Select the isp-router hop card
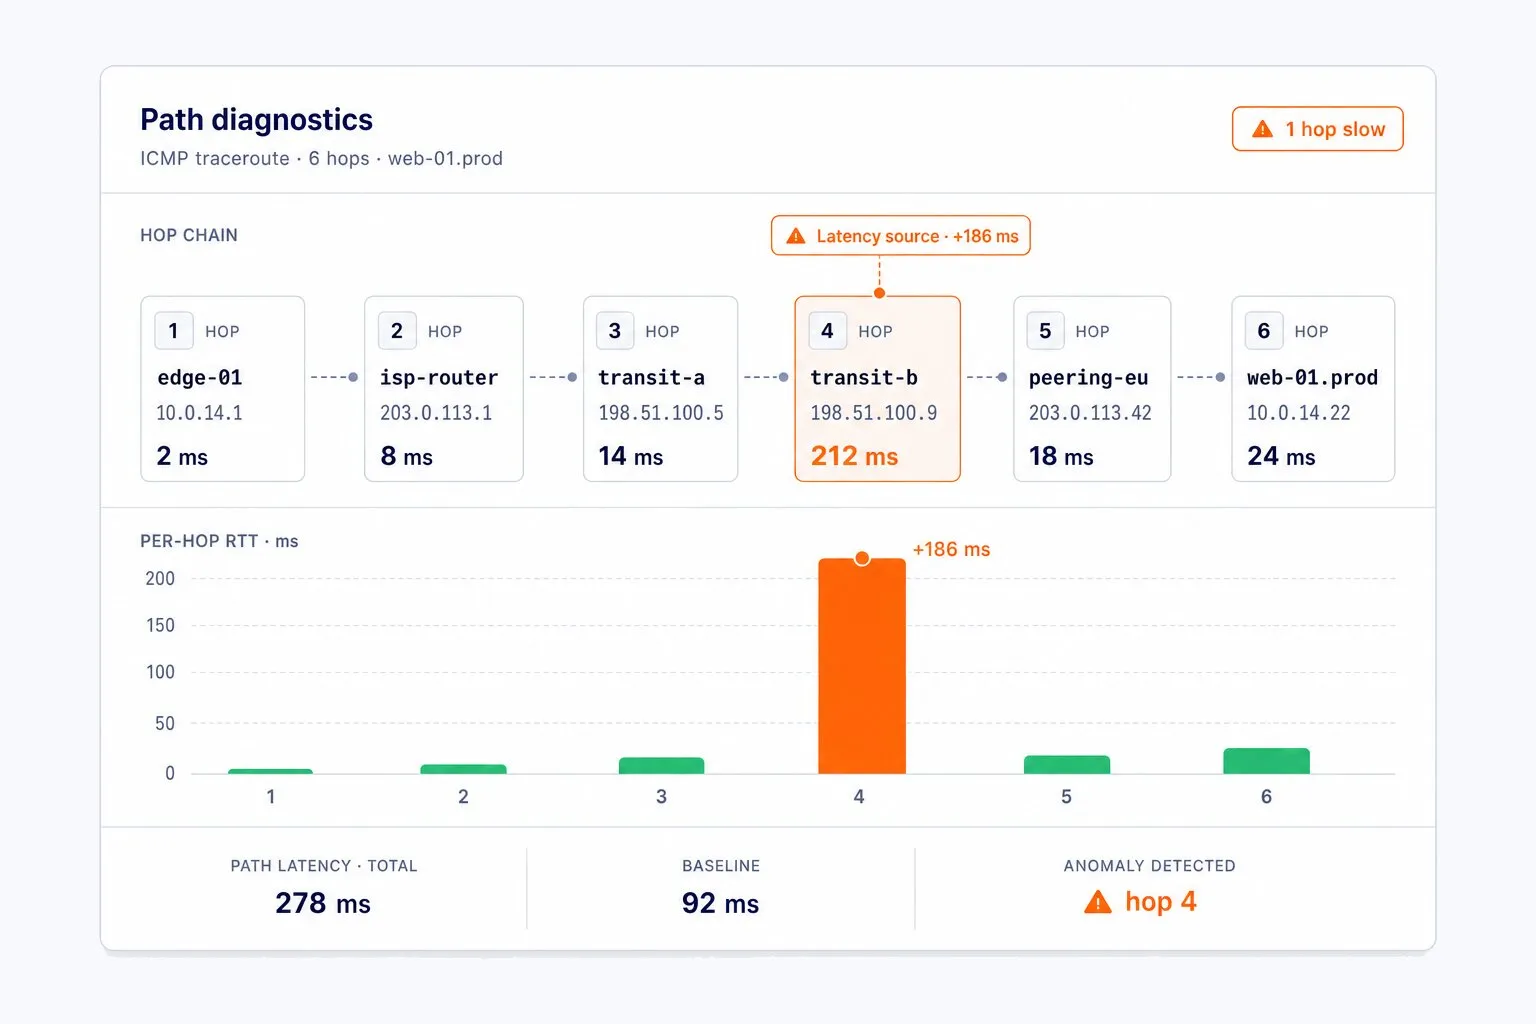This screenshot has width=1536, height=1024. coord(444,389)
